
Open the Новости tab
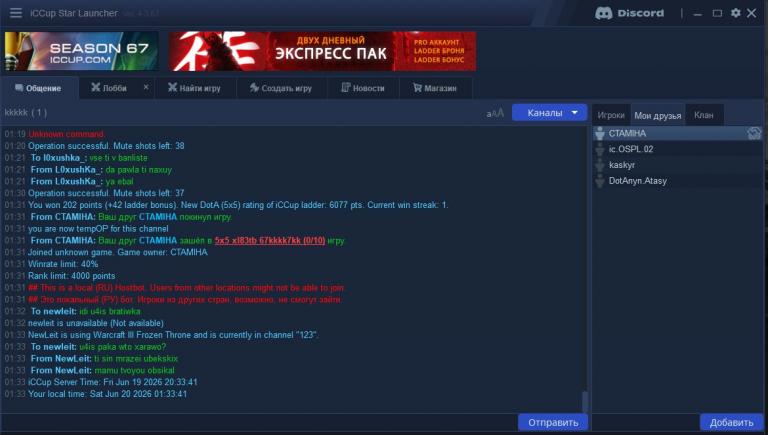pyautogui.click(x=363, y=88)
